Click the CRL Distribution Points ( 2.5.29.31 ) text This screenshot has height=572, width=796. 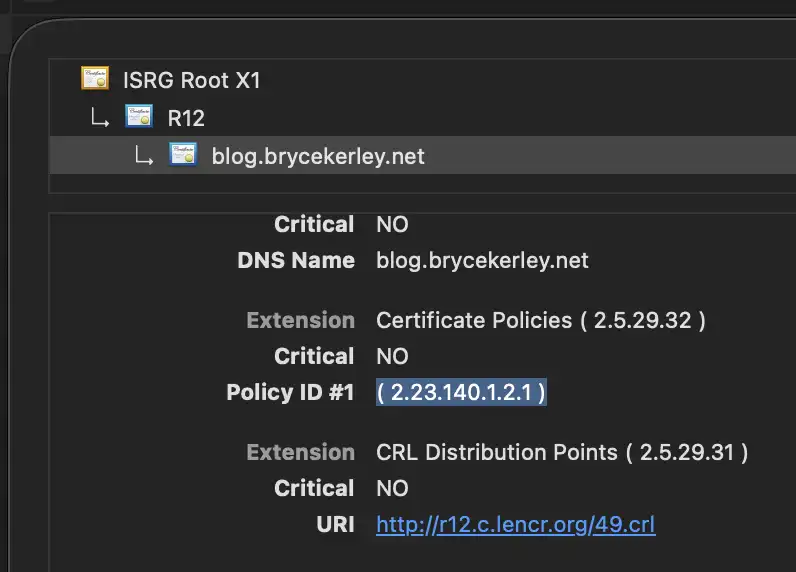click(561, 452)
